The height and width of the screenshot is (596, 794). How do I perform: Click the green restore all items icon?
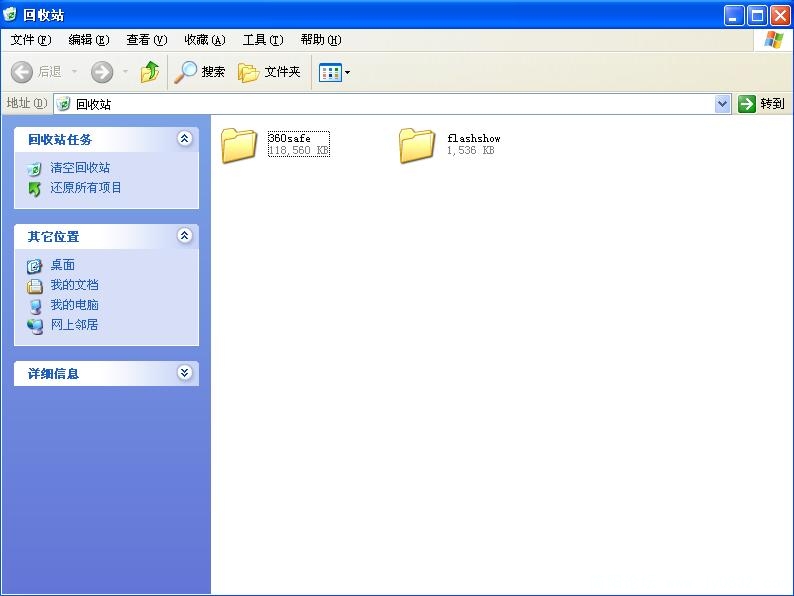click(34, 189)
